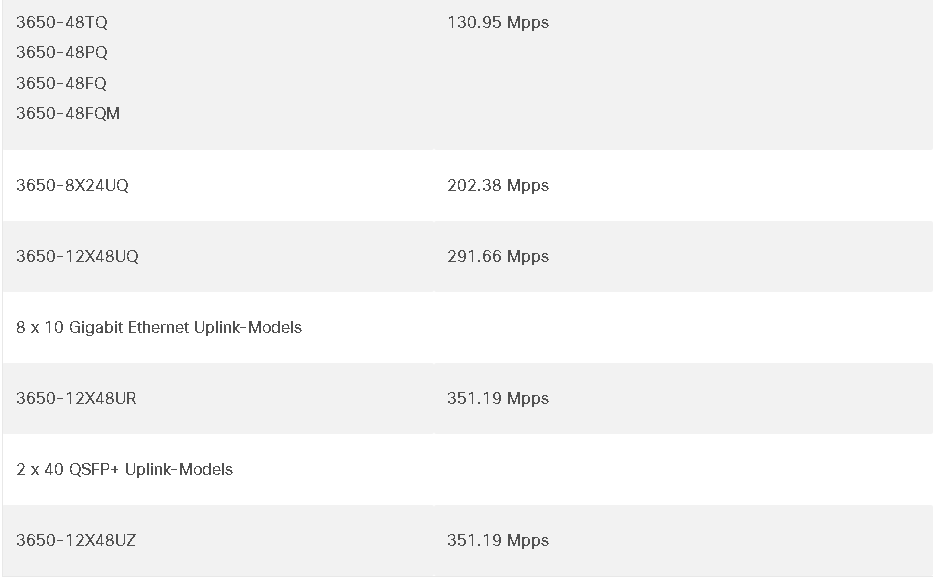The width and height of the screenshot is (933, 577).
Task: Click the 2 x 40 QSFP+ Uplink-Models heading
Action: tap(124, 469)
